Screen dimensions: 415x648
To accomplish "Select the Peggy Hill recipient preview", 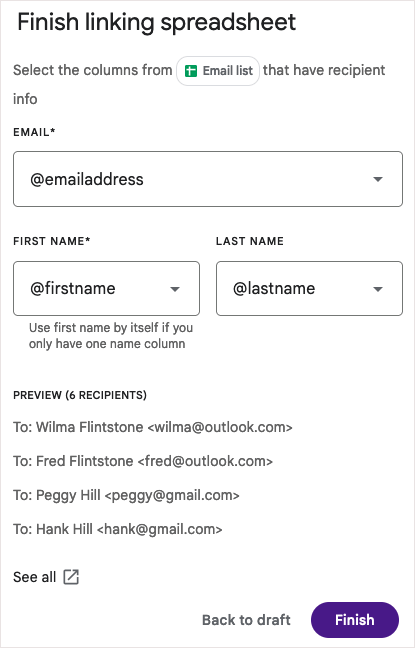I will click(x=126, y=495).
